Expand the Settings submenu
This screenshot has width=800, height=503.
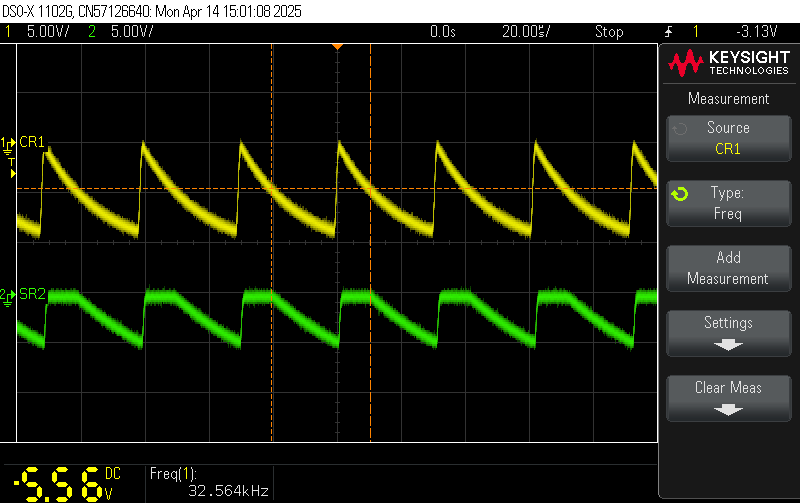coord(728,332)
